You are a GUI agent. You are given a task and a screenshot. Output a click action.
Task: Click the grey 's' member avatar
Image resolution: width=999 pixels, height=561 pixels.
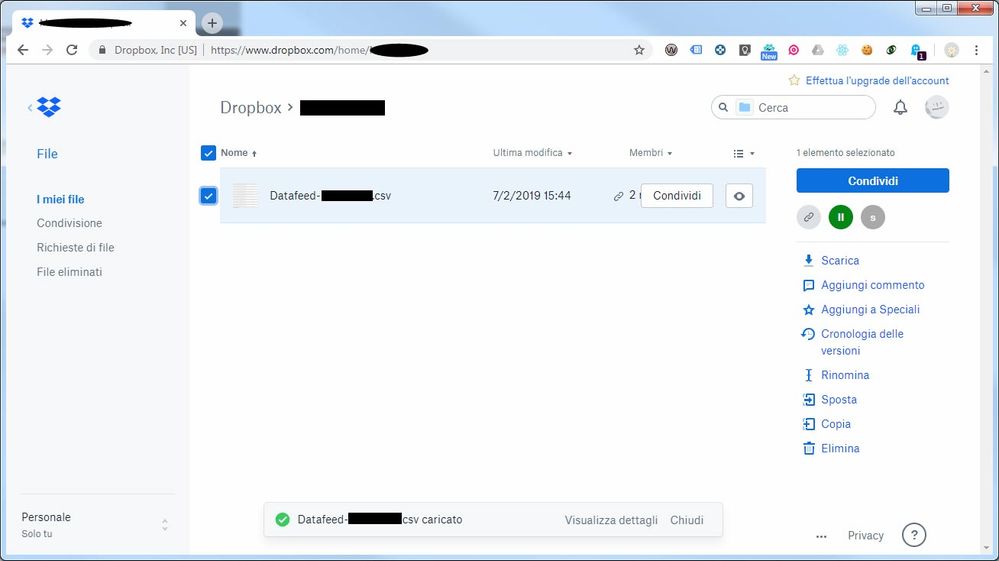(873, 217)
